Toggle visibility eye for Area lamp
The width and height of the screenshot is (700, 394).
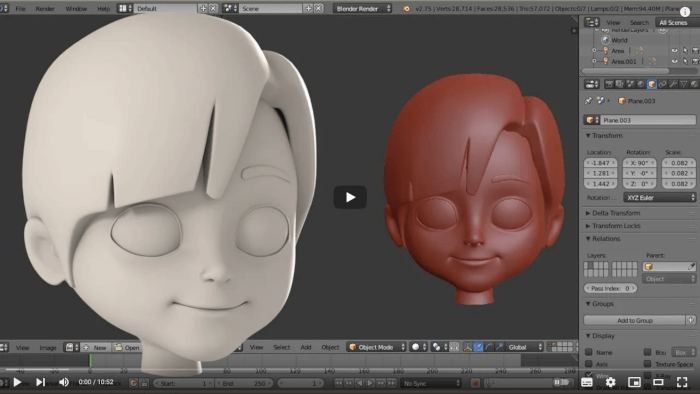675,51
